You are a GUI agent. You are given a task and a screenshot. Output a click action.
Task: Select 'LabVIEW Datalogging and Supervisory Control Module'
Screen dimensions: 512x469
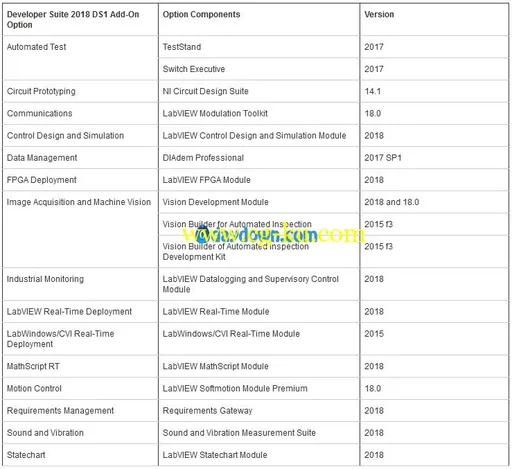pyautogui.click(x=251, y=284)
